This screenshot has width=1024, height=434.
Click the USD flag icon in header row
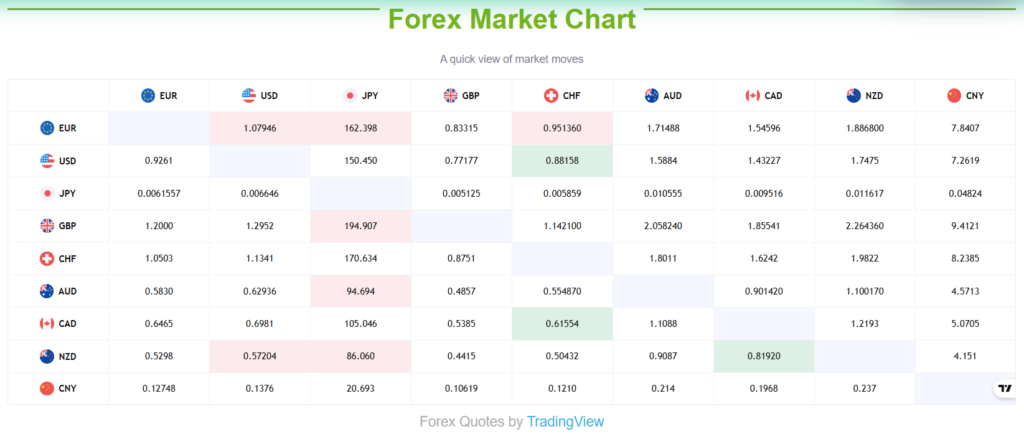(x=249, y=96)
